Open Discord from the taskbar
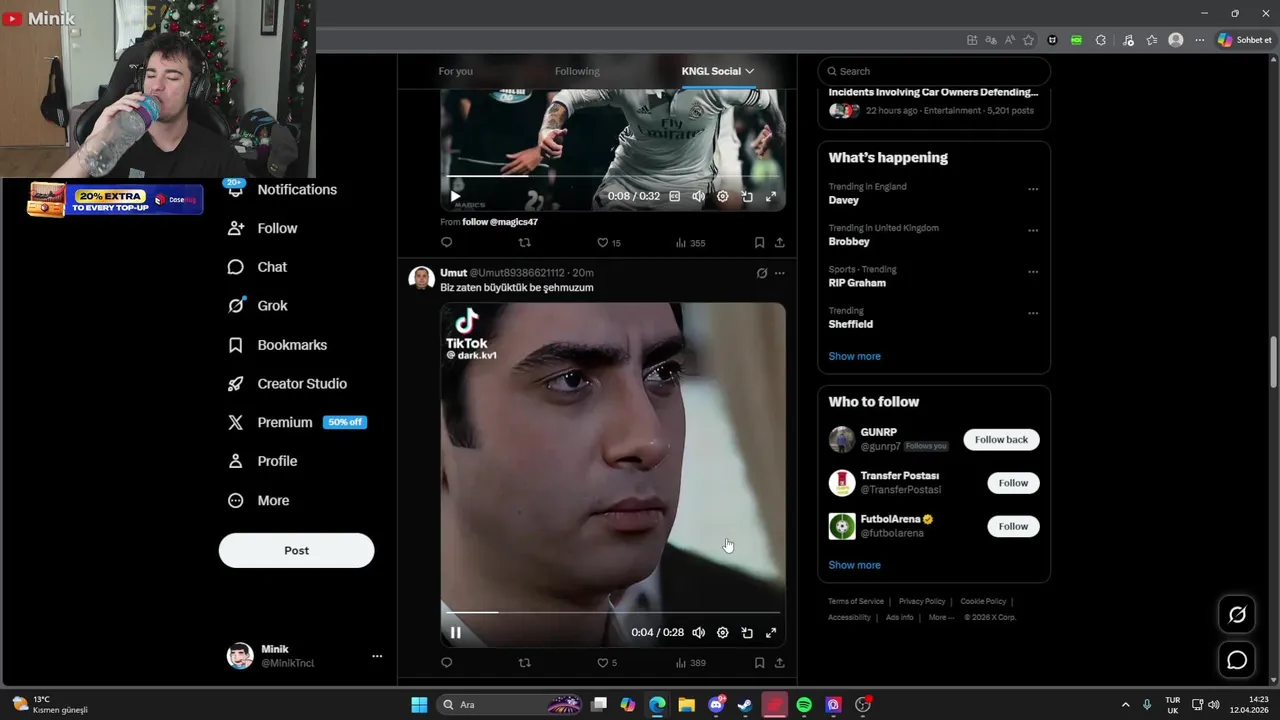This screenshot has height=720, width=1280. pyautogui.click(x=716, y=705)
